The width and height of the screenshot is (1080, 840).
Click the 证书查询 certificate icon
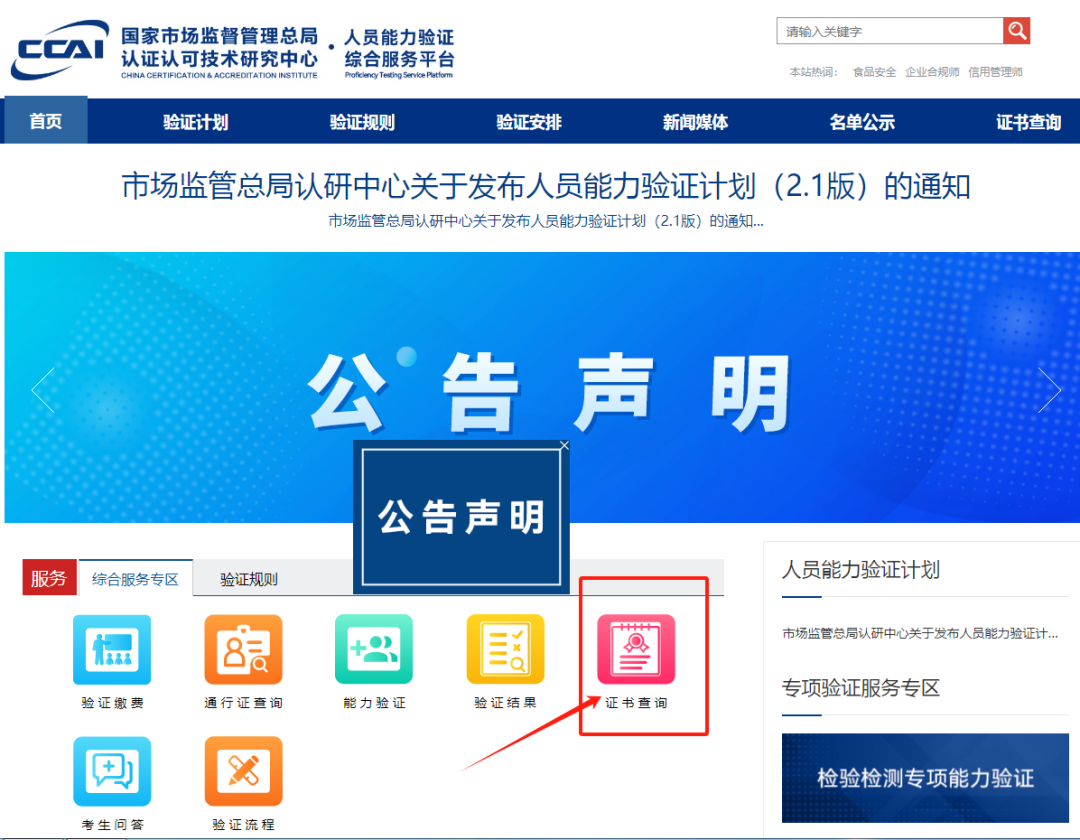pos(636,649)
